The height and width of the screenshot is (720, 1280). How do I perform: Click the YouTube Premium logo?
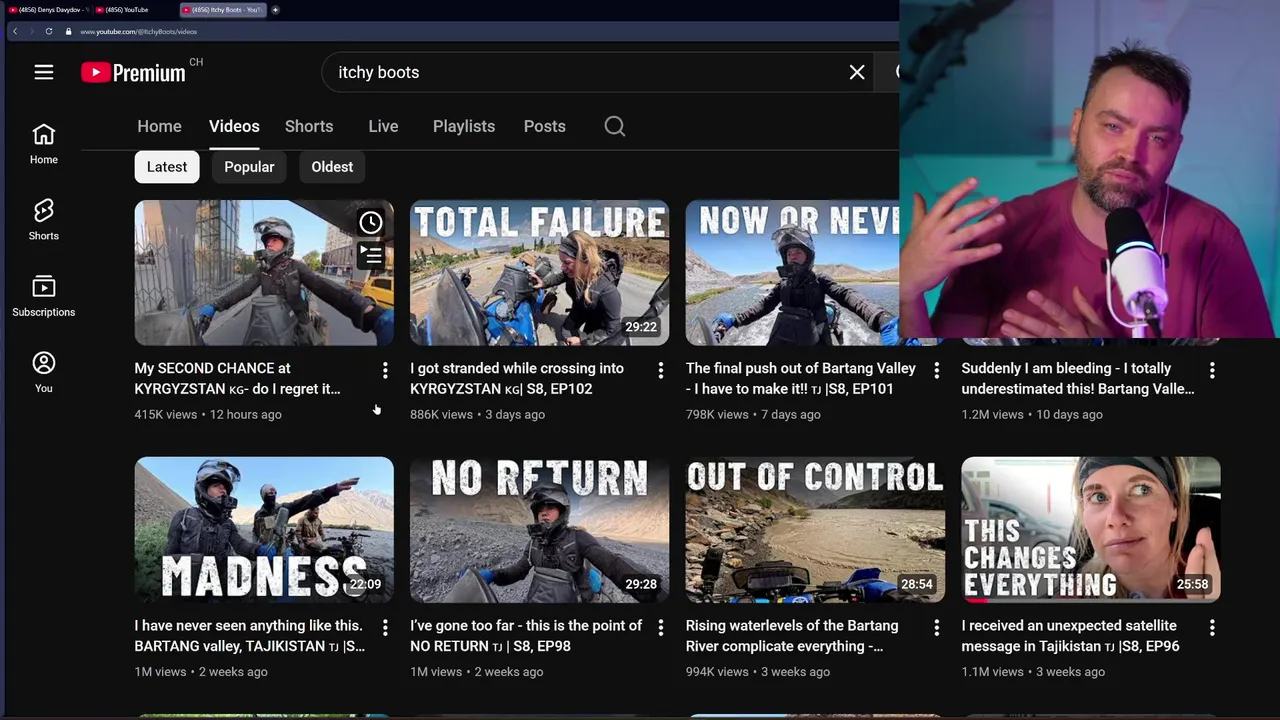[133, 72]
